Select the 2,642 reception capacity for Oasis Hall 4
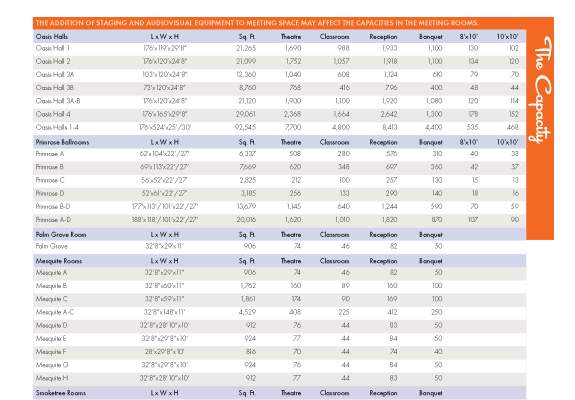This screenshot has width=575, height=400. (389, 114)
